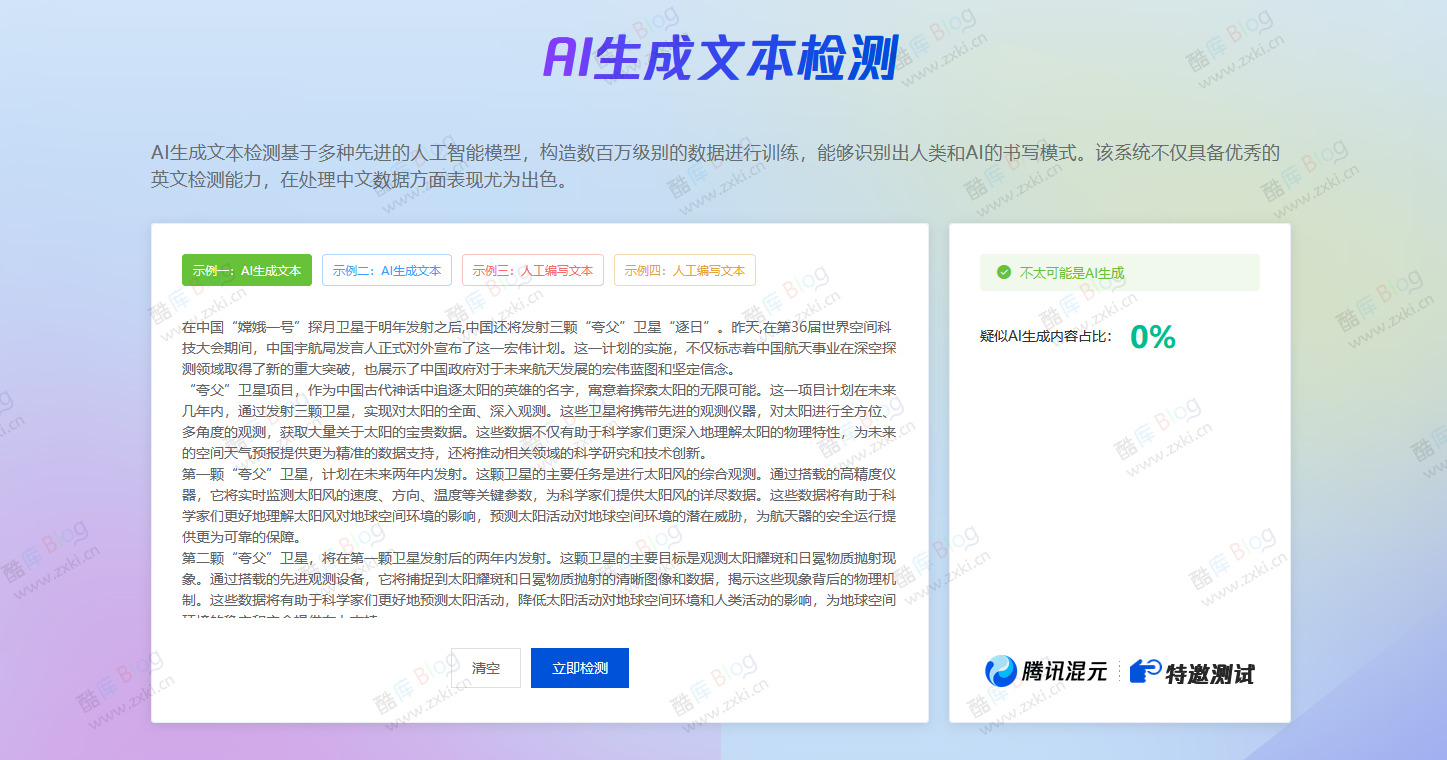
Task: Click the 疑似AI生成内容占比 label
Action: tap(1046, 340)
